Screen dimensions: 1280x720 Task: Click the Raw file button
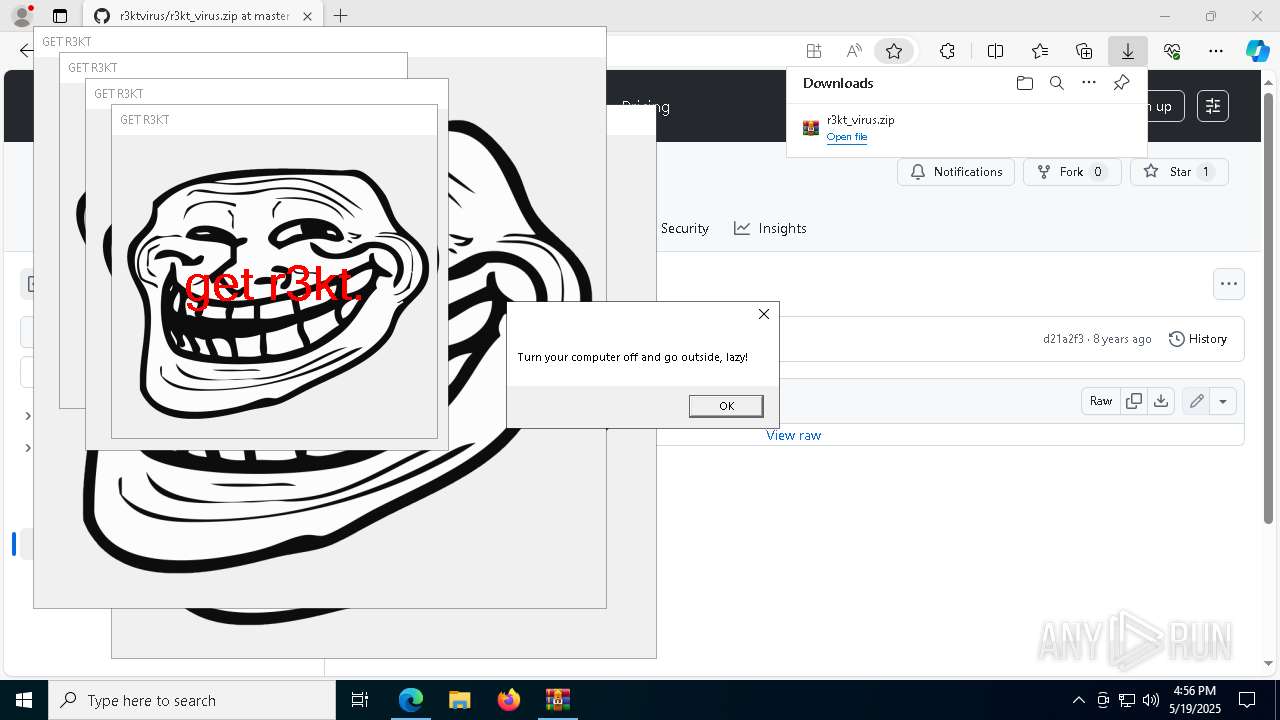[1101, 401]
